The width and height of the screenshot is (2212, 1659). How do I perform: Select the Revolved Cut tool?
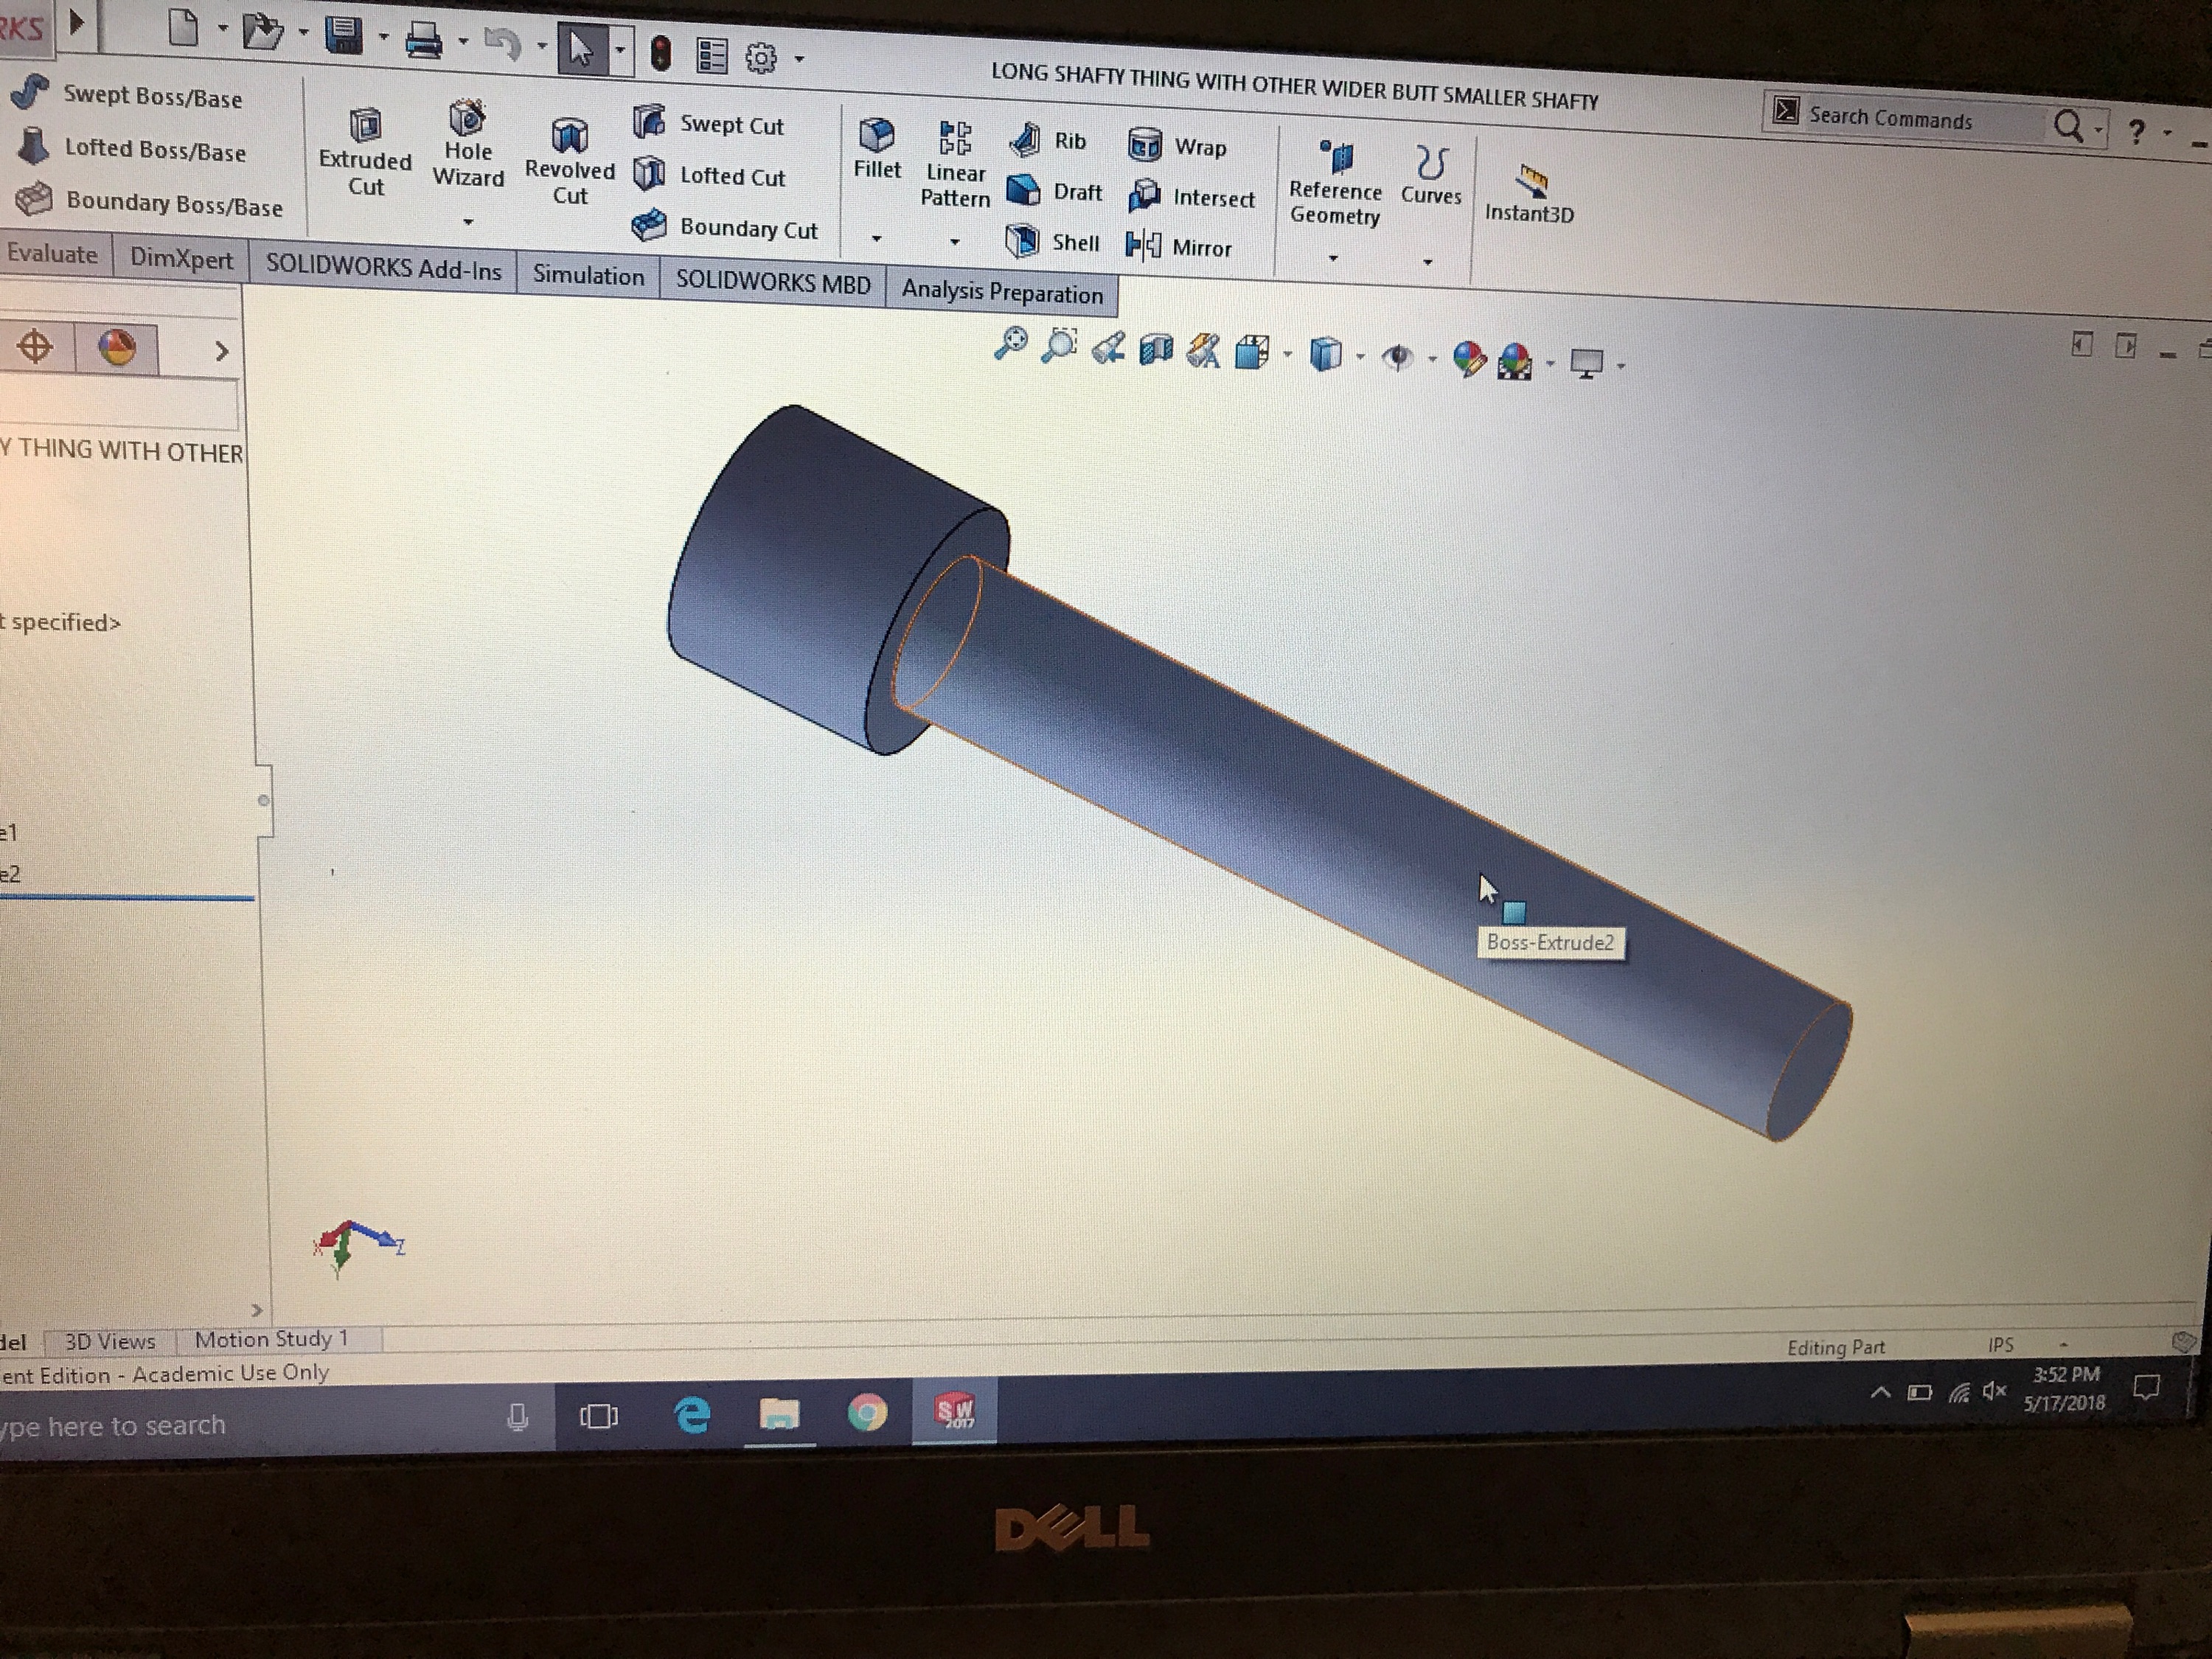coord(569,135)
